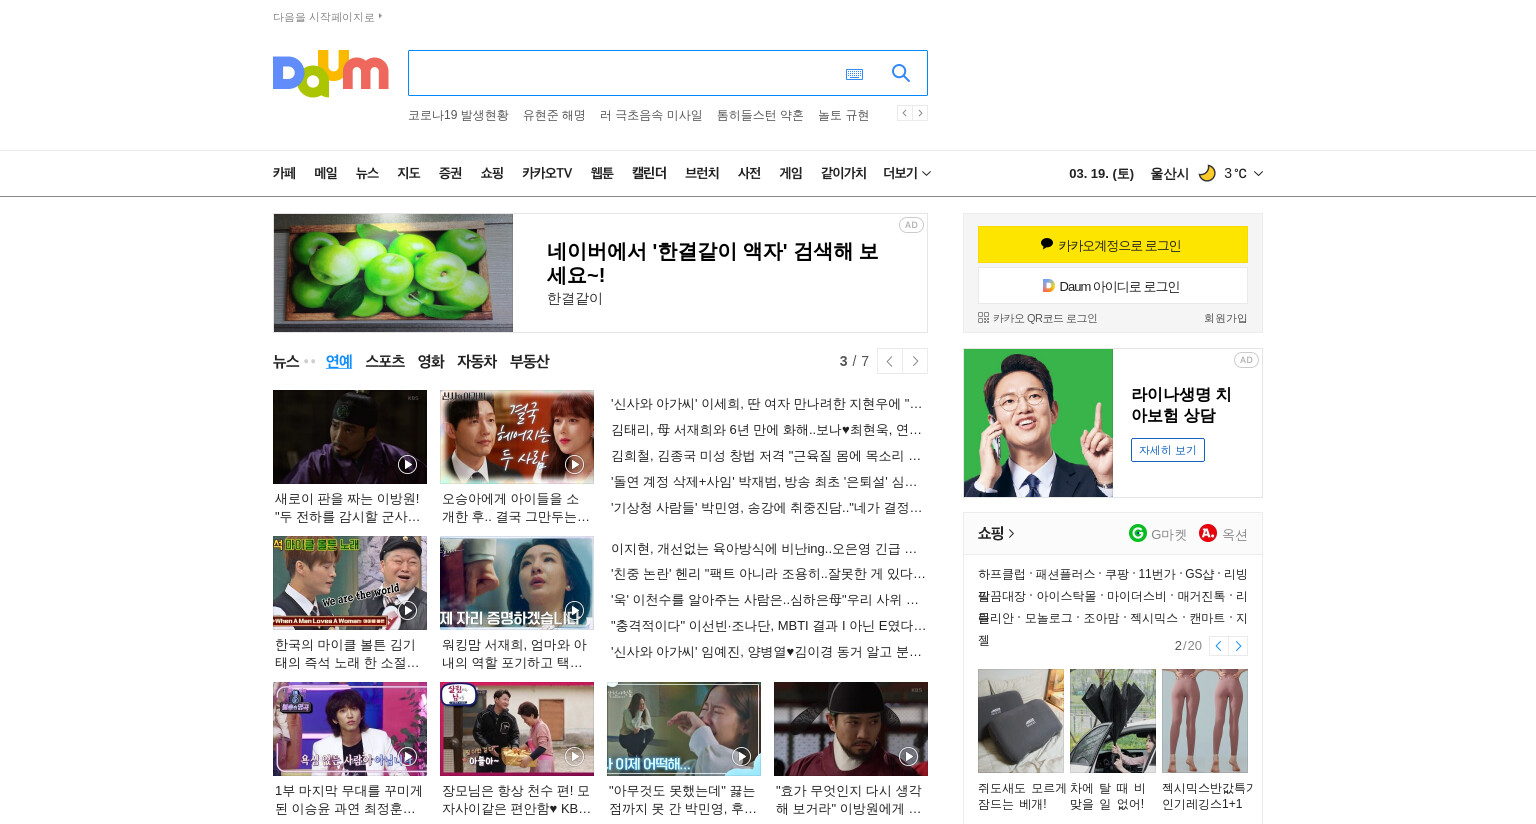The width and height of the screenshot is (1536, 824).
Task: Play video 오승아에게 아이들을 소개한 후
Action: pyautogui.click(x=574, y=464)
